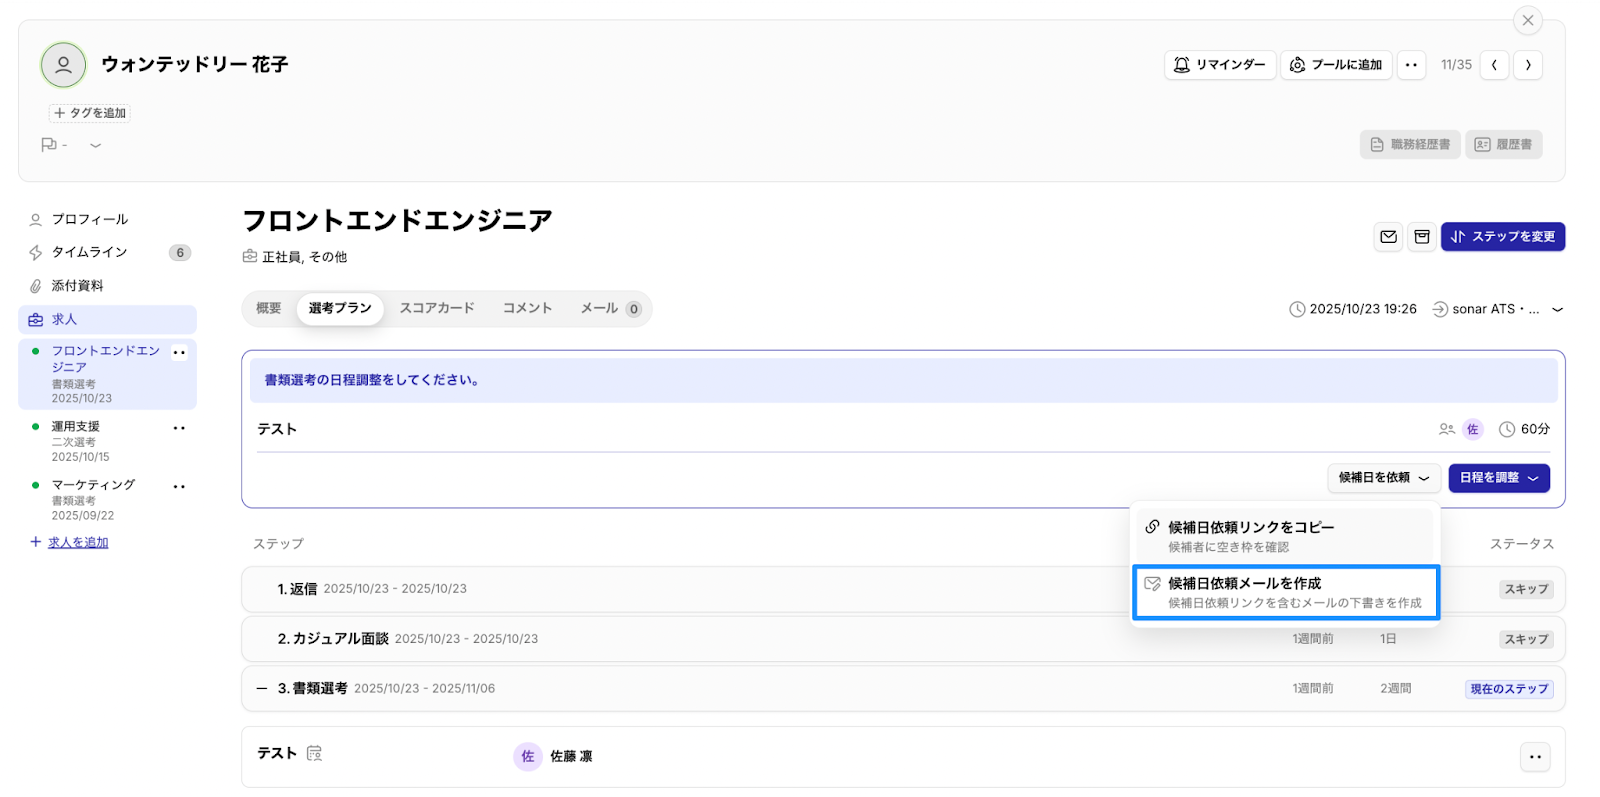Screen dimensions: 1600x797
Task: Open the three-dot menu next to プールに追加
Action: tap(1411, 65)
